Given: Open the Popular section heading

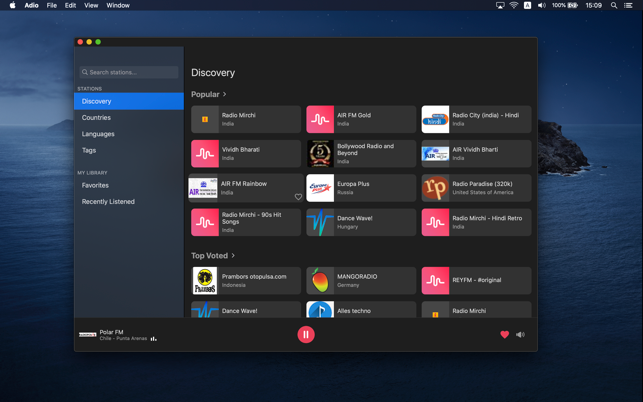Looking at the screenshot, I should click(x=205, y=94).
